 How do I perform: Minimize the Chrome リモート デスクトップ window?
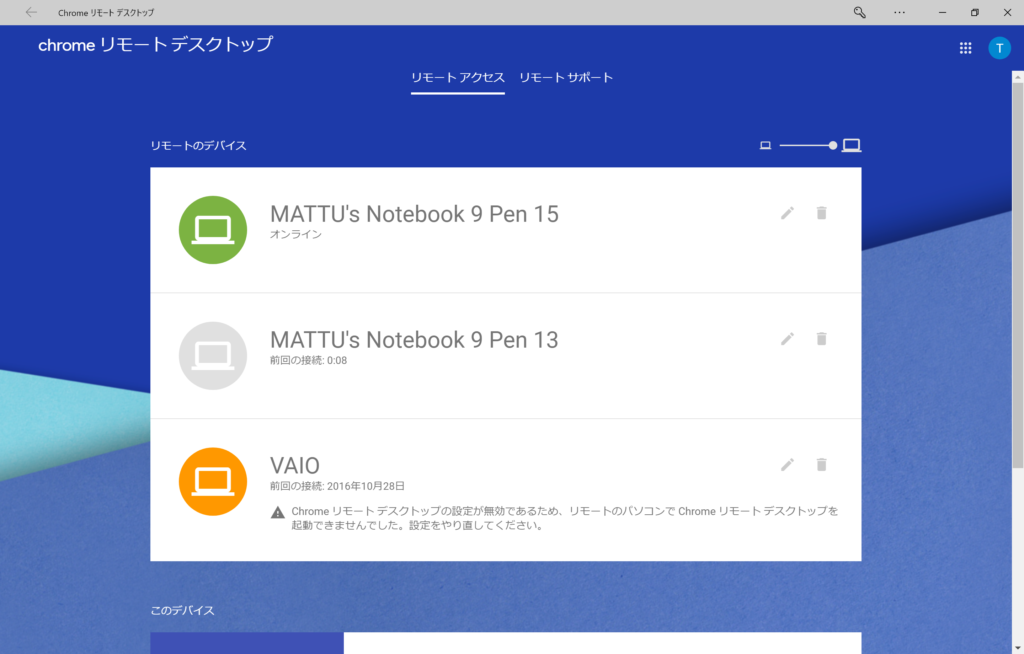(x=942, y=12)
